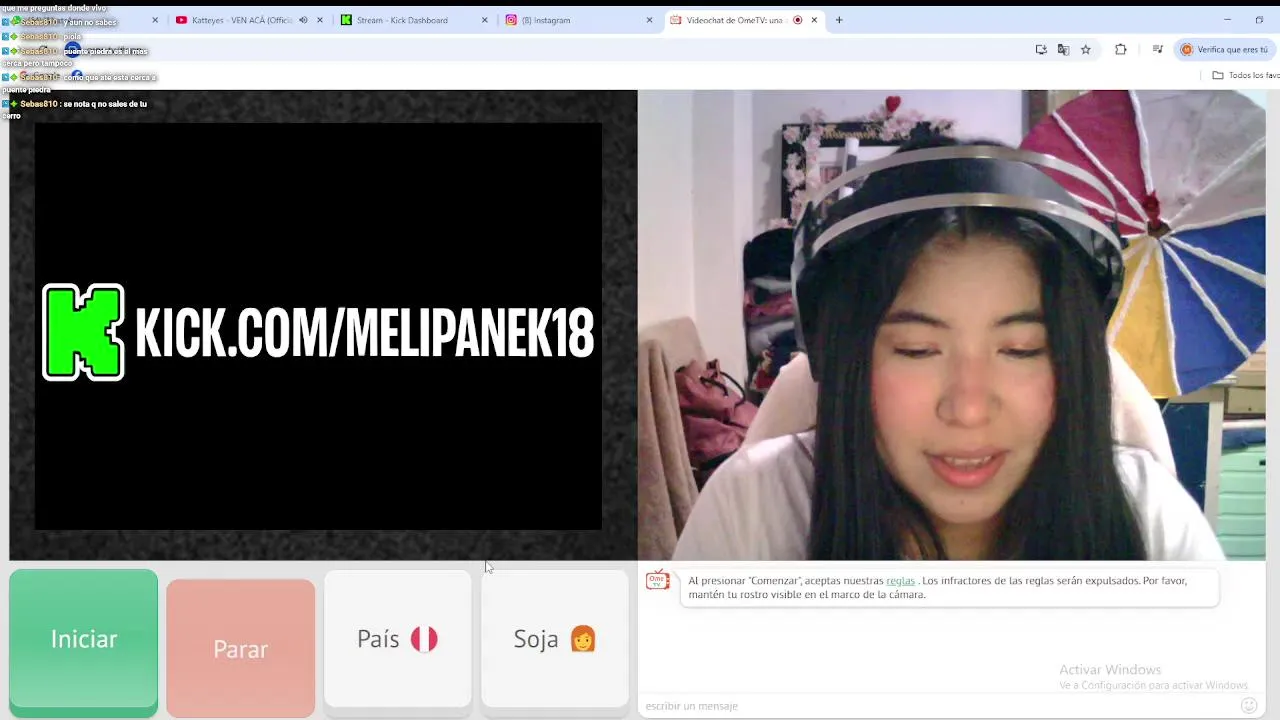Click the KICK.COM/MELIPANEK18 video panel
Image resolution: width=1280 pixels, height=720 pixels.
tap(318, 326)
